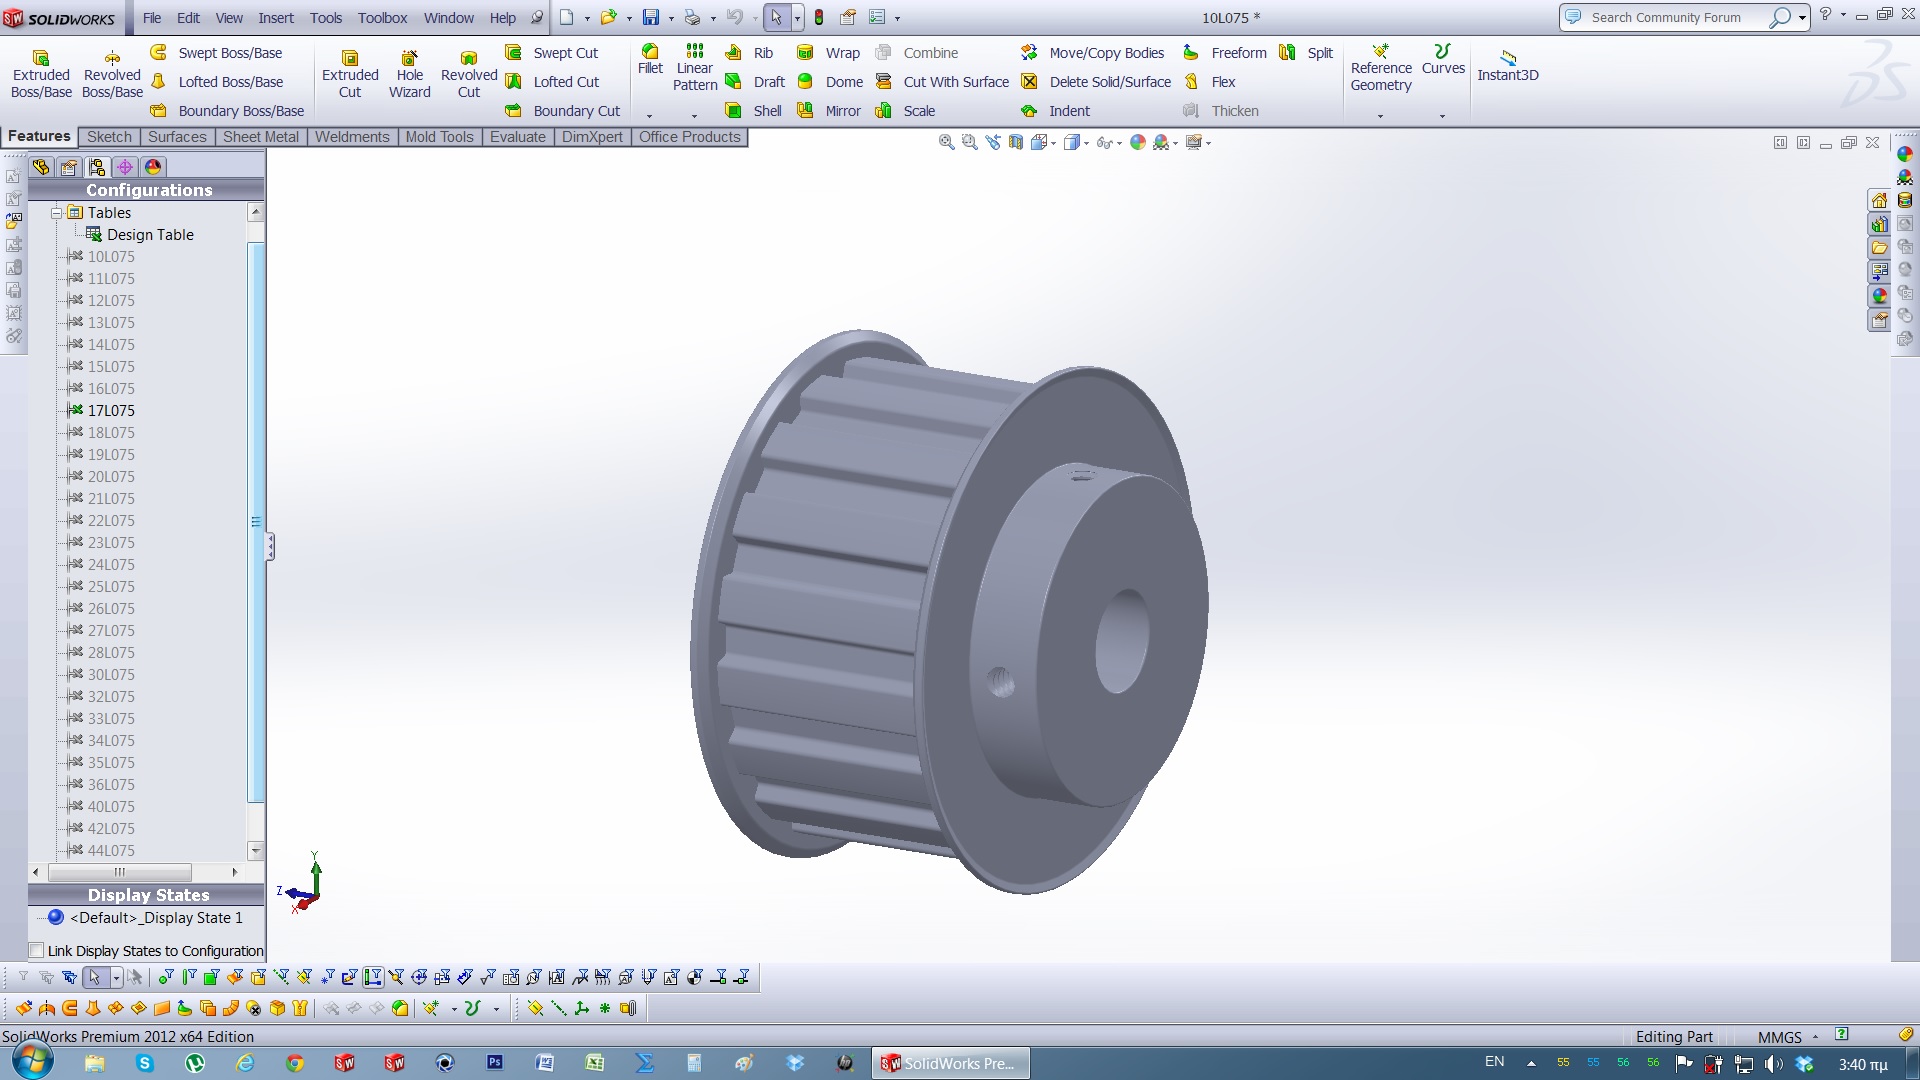The height and width of the screenshot is (1080, 1920).
Task: Open the Hole Wizard
Action: coord(409,75)
